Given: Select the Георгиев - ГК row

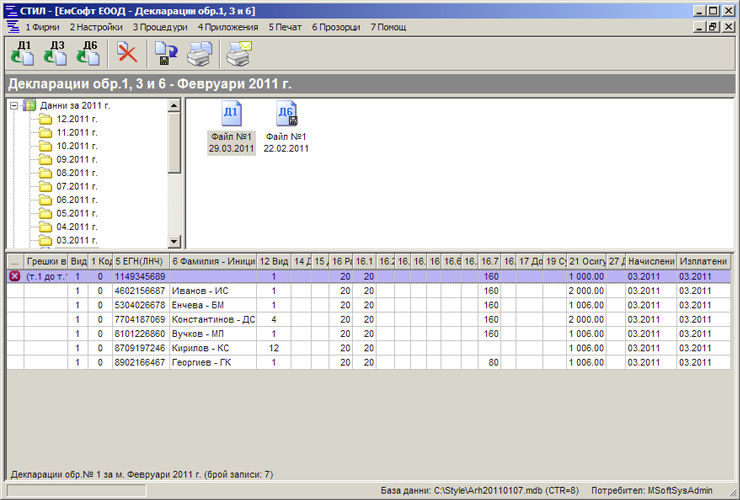Looking at the screenshot, I should [x=369, y=363].
